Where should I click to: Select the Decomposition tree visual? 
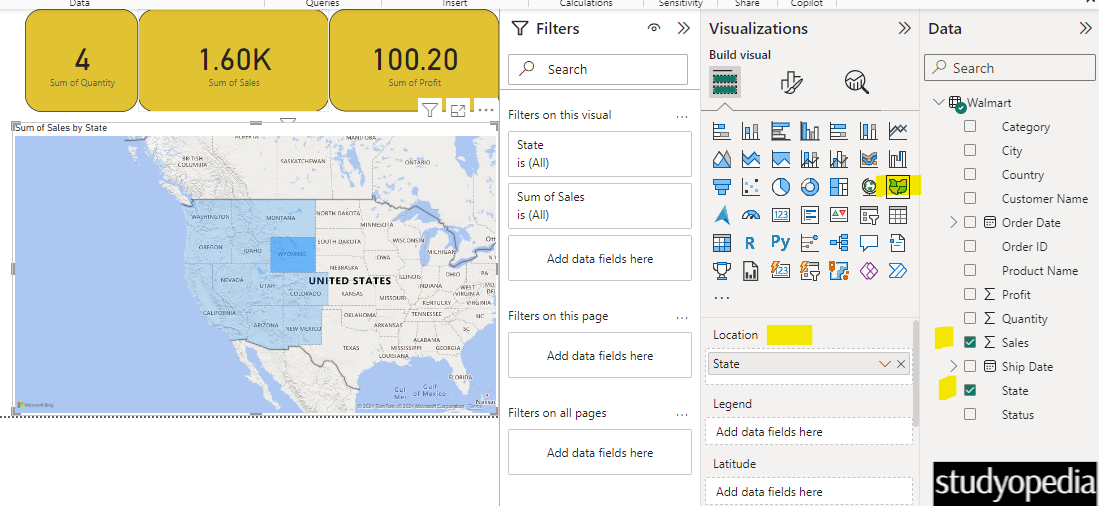pyautogui.click(x=839, y=242)
